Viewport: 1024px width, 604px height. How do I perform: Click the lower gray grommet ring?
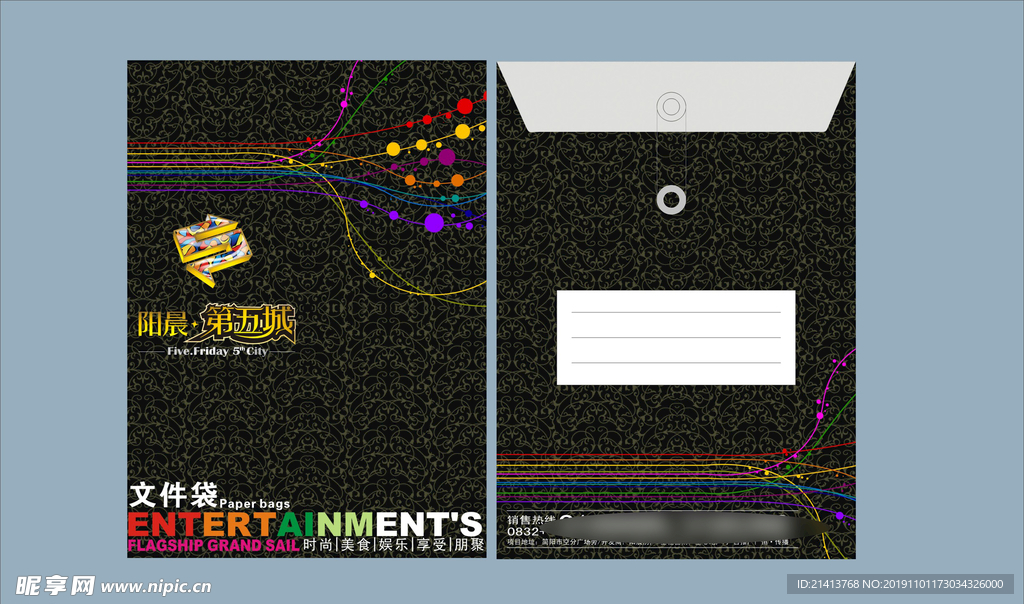671,199
